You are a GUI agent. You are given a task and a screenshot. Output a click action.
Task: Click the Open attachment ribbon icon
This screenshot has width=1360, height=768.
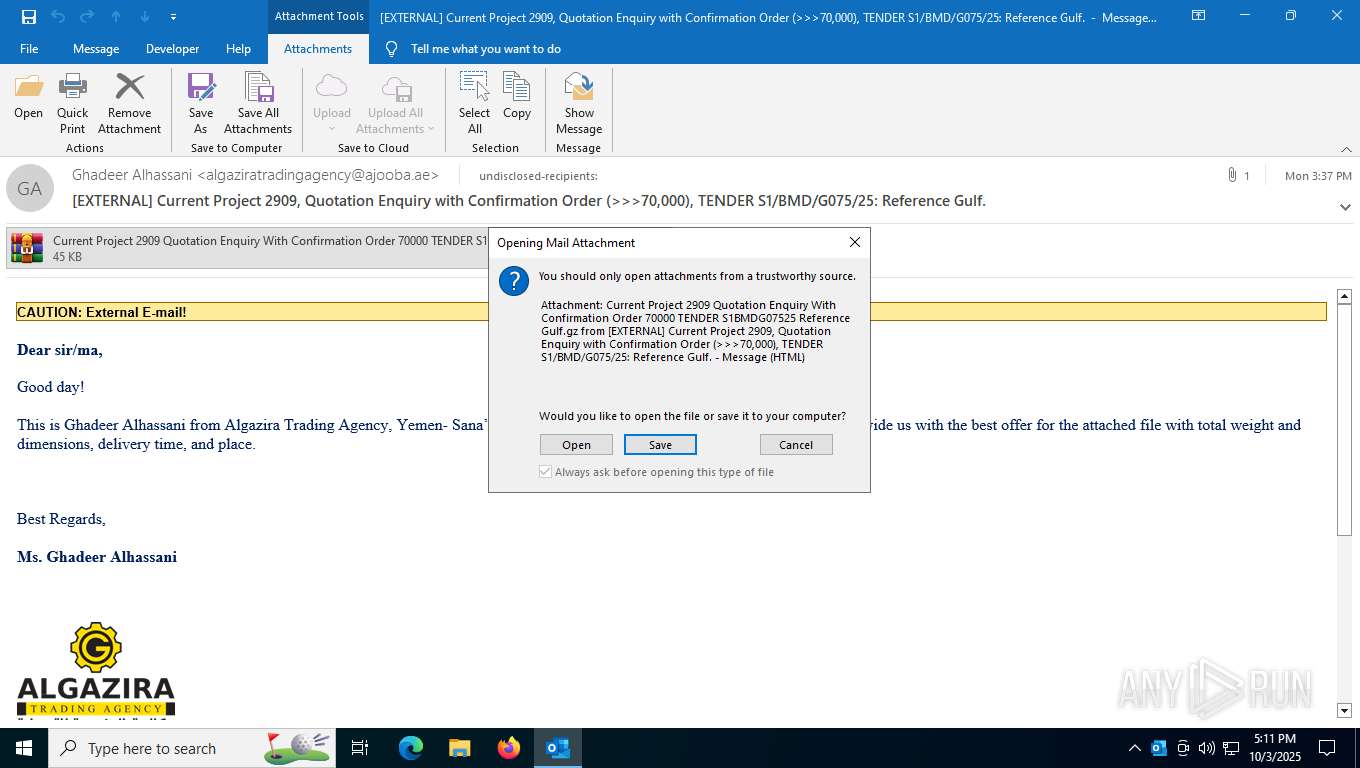click(x=28, y=97)
